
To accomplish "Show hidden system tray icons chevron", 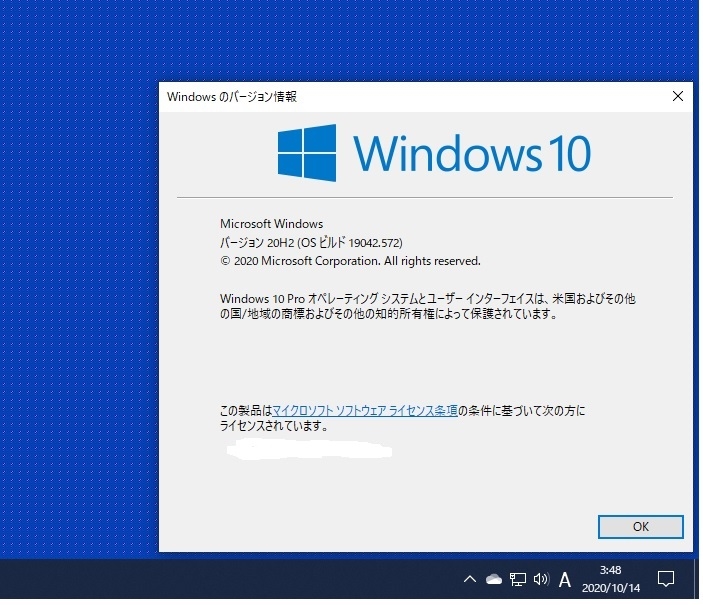I will tap(469, 579).
